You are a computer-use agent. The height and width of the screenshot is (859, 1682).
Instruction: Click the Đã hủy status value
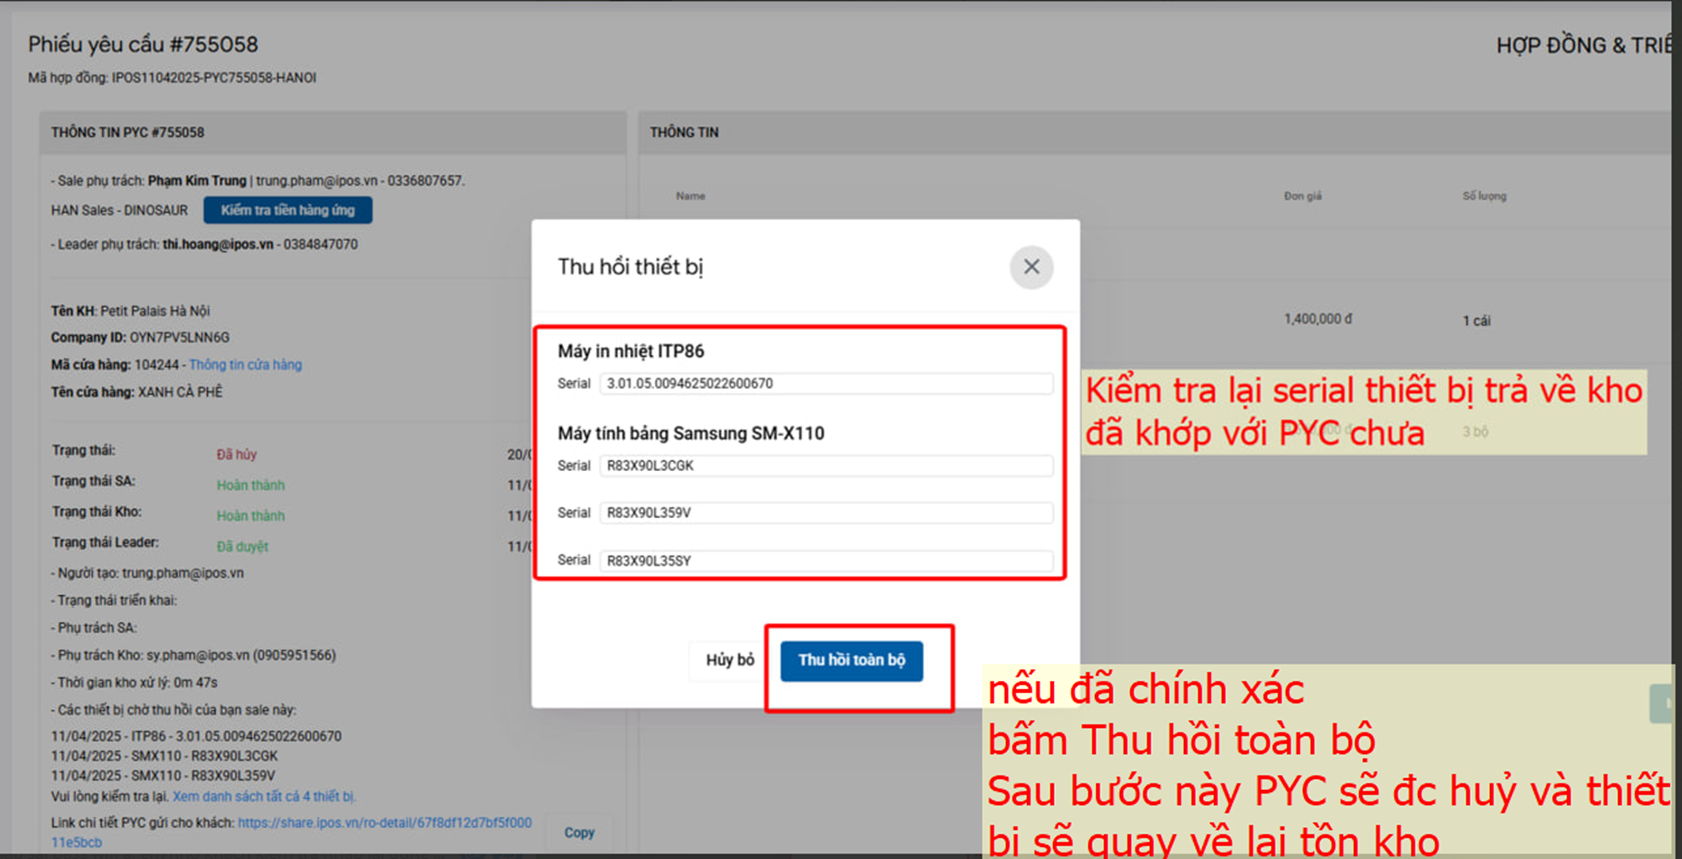(237, 454)
